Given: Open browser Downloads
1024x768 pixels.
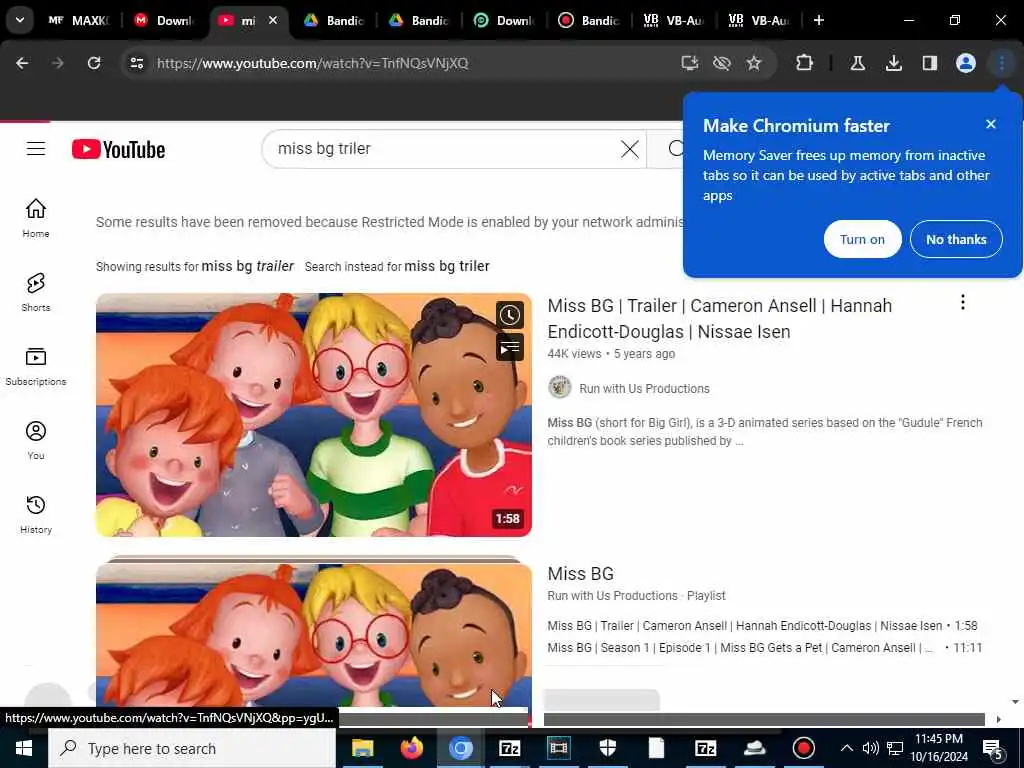Looking at the screenshot, I should (893, 63).
